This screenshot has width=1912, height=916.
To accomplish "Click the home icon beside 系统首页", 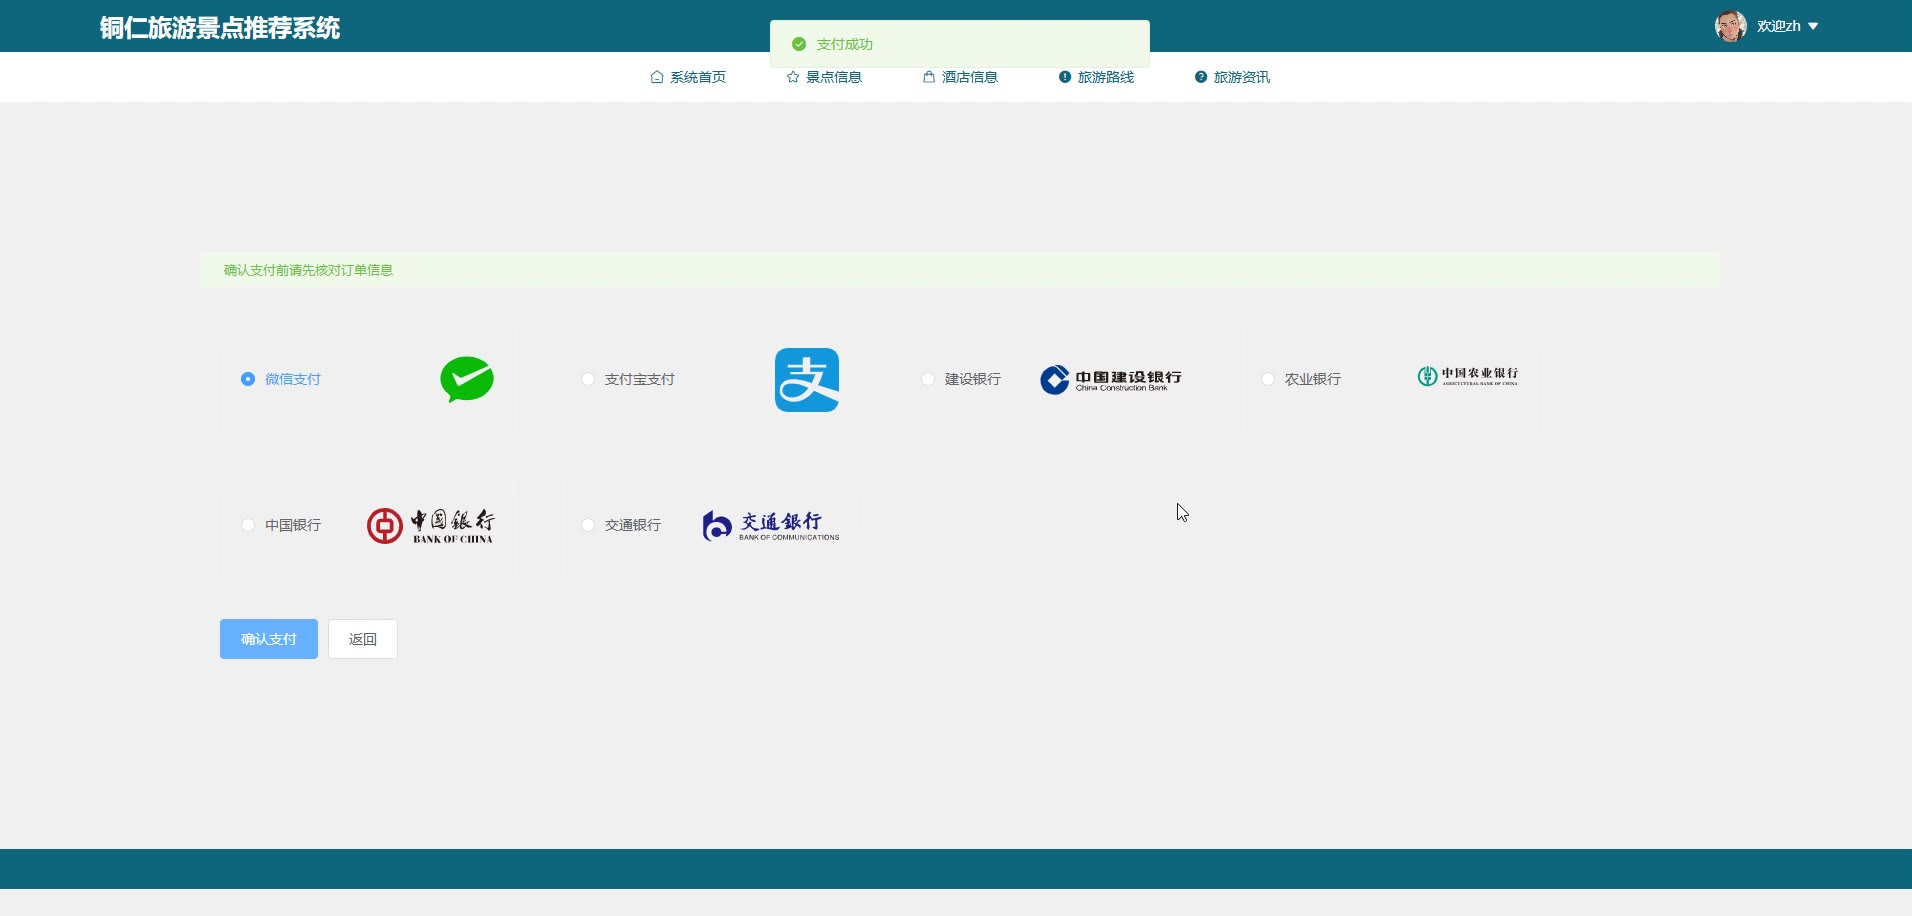I will [x=657, y=77].
